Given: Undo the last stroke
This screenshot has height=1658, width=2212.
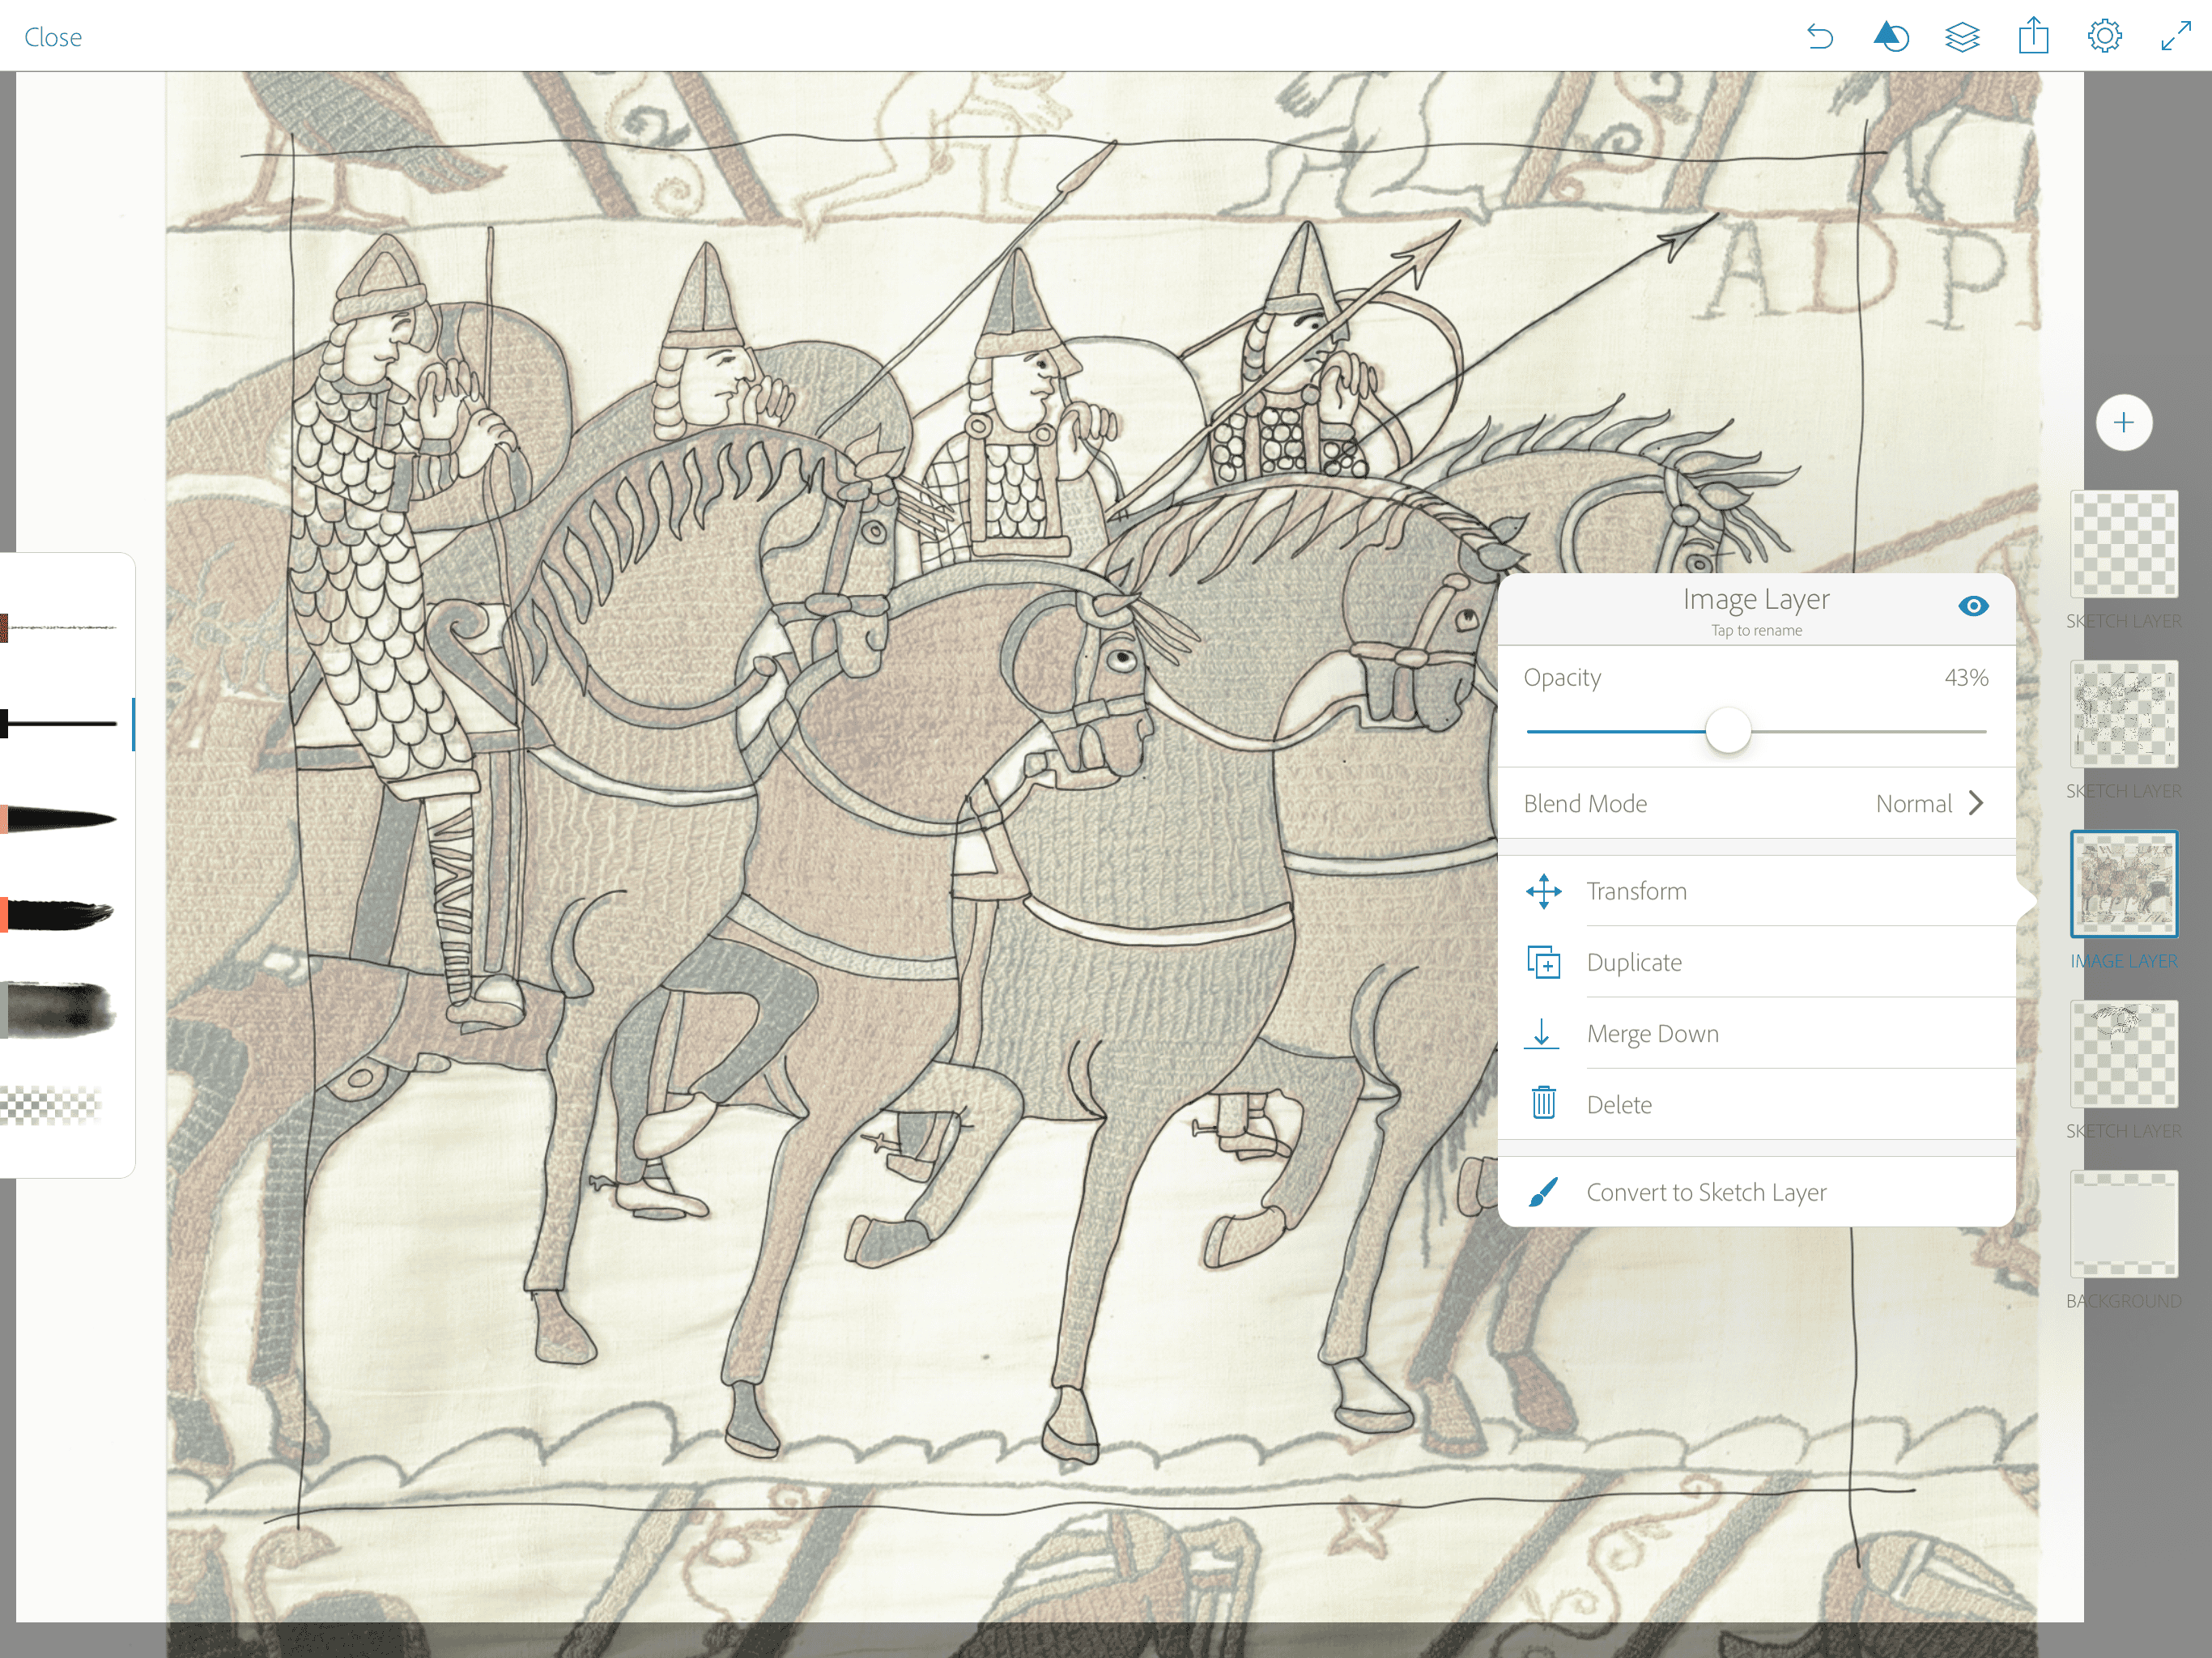Looking at the screenshot, I should [x=1820, y=37].
